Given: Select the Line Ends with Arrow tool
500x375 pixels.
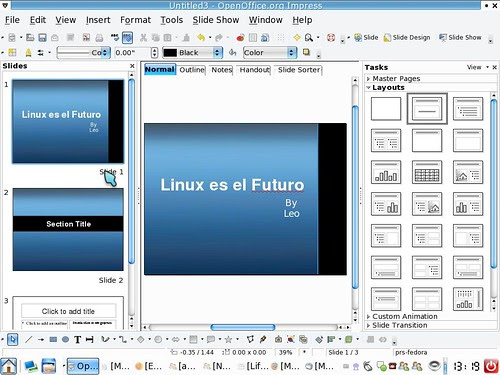Looking at the screenshot, I should pyautogui.click(x=41, y=340).
